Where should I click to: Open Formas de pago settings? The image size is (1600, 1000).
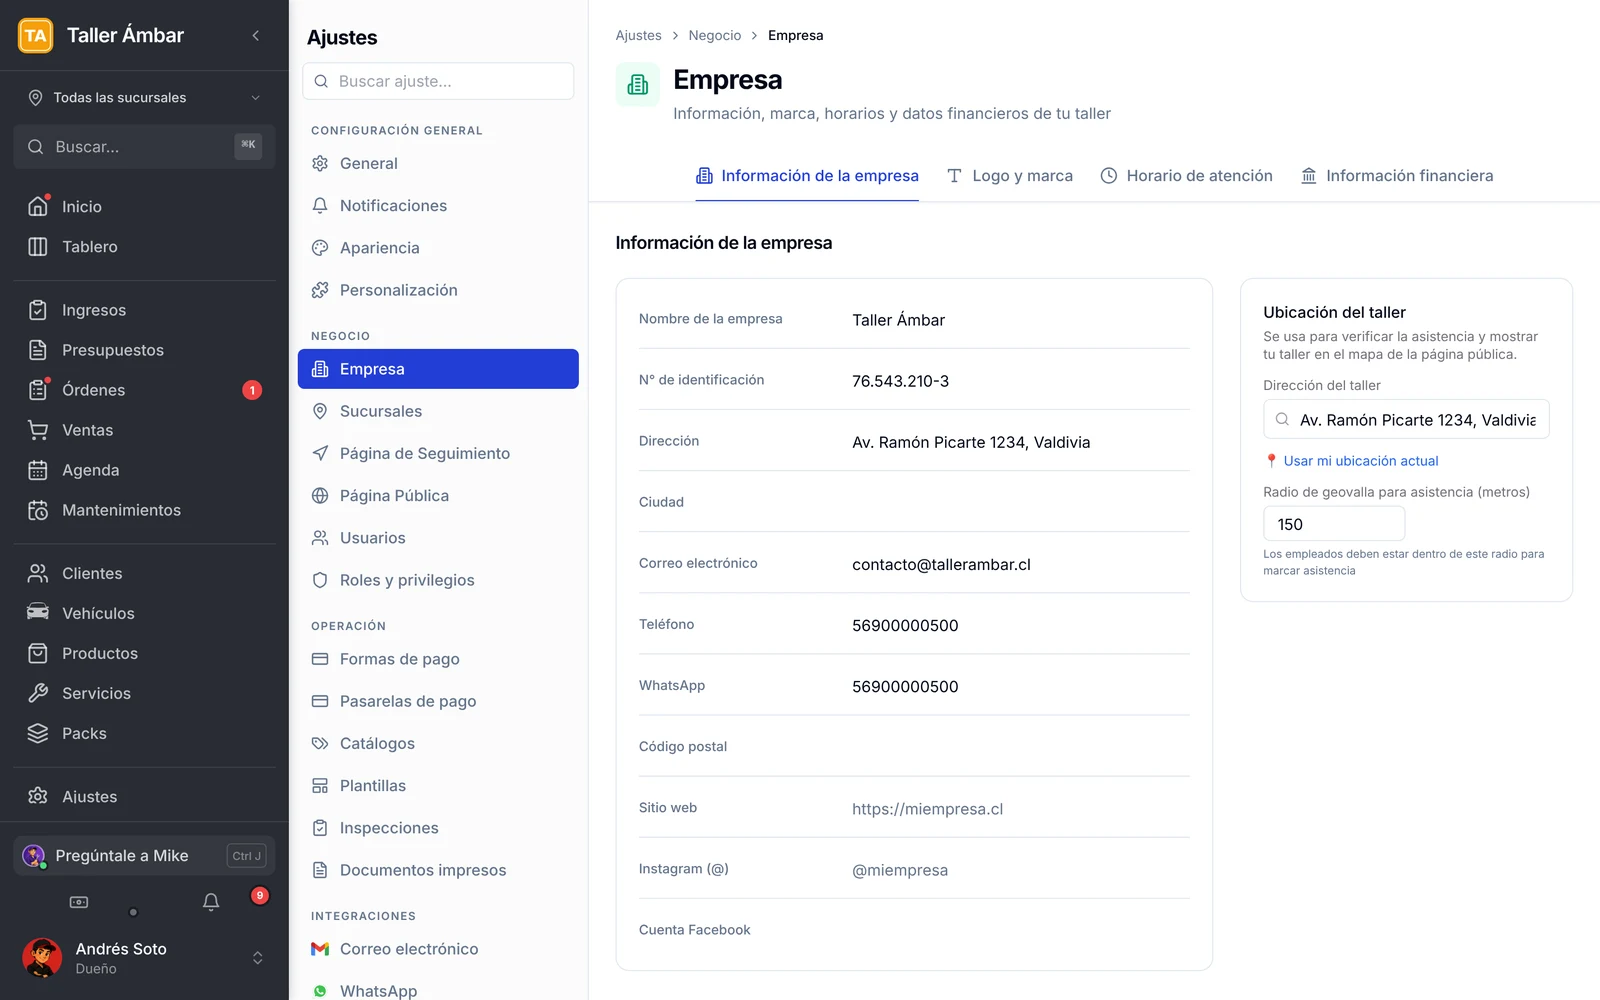pos(438,659)
